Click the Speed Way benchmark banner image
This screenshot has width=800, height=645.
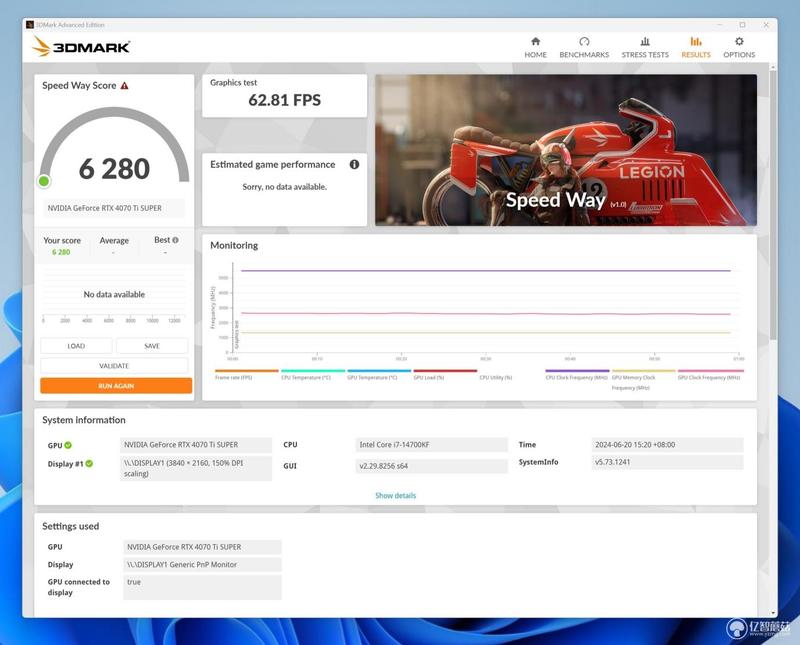point(566,150)
